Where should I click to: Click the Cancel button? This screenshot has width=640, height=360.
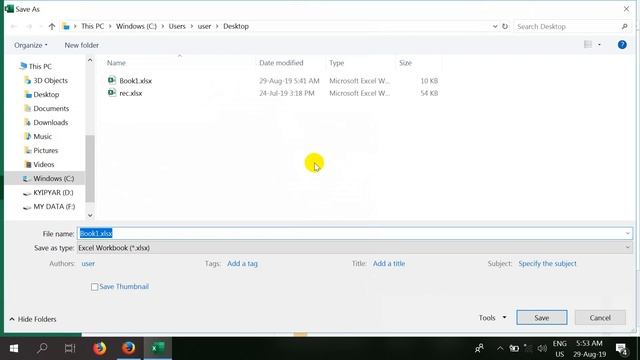(600, 318)
